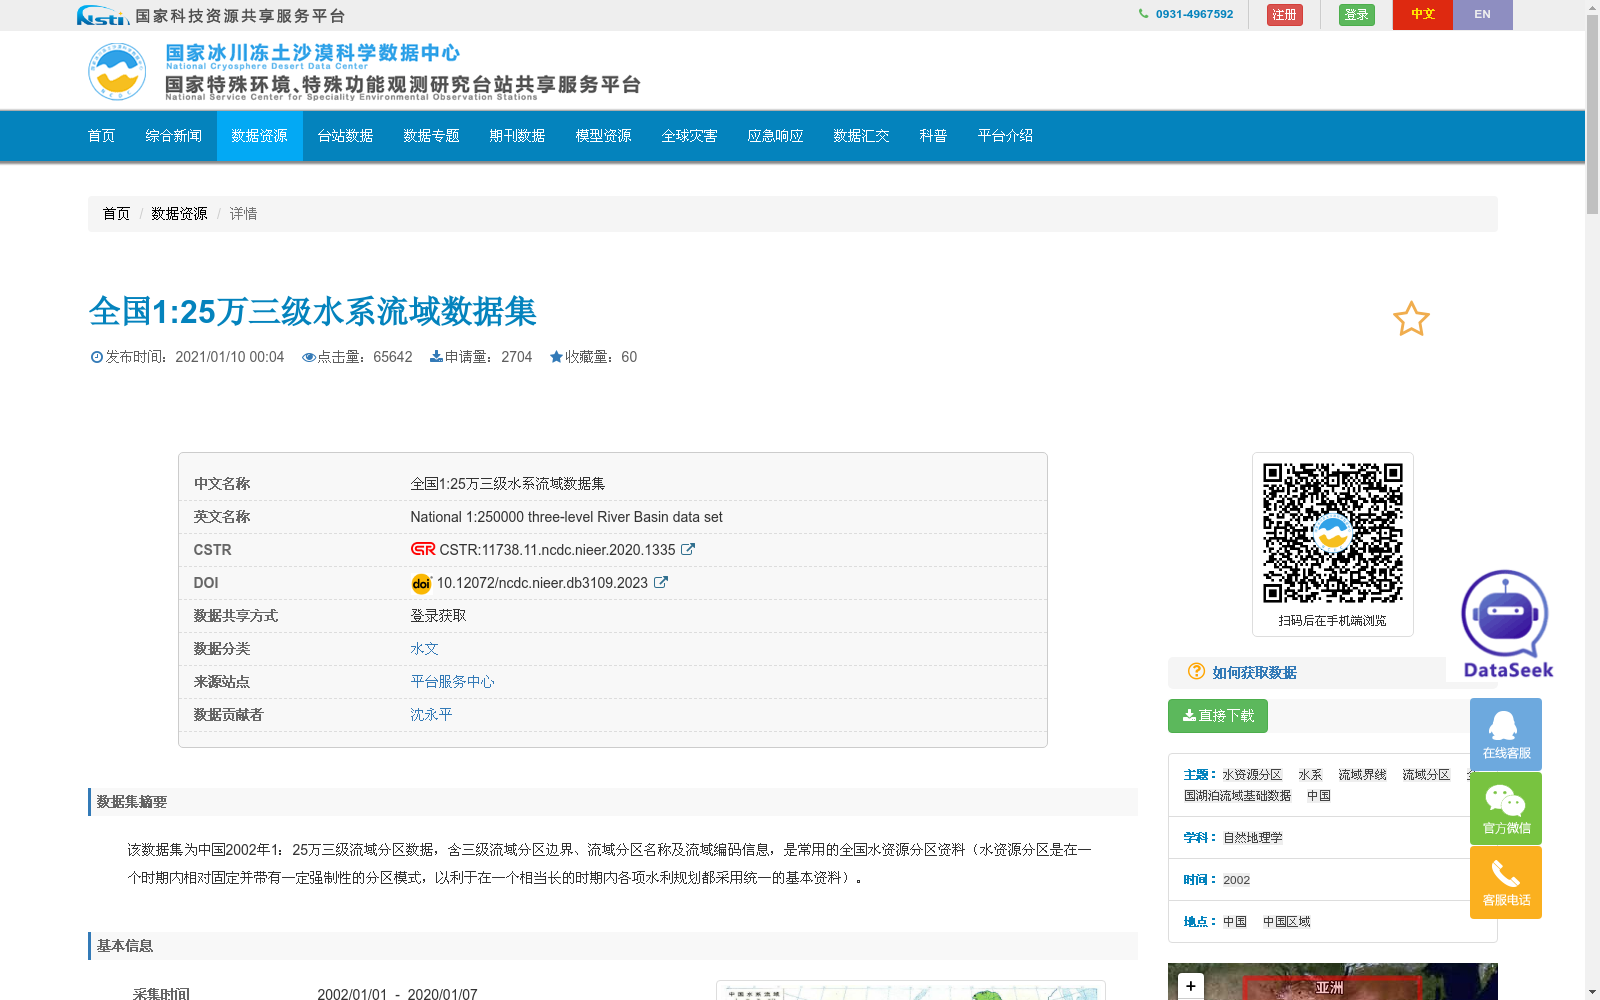Click the 流域分区 theme tag
This screenshot has height=1000, width=1600.
click(1426, 775)
